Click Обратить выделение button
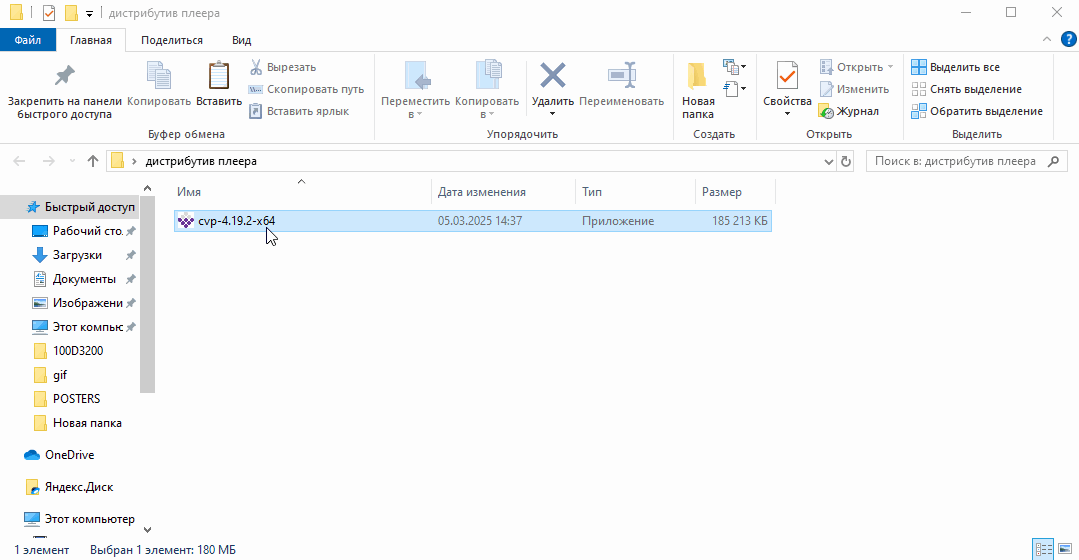Screen dimensions: 1079x560 click(976, 111)
